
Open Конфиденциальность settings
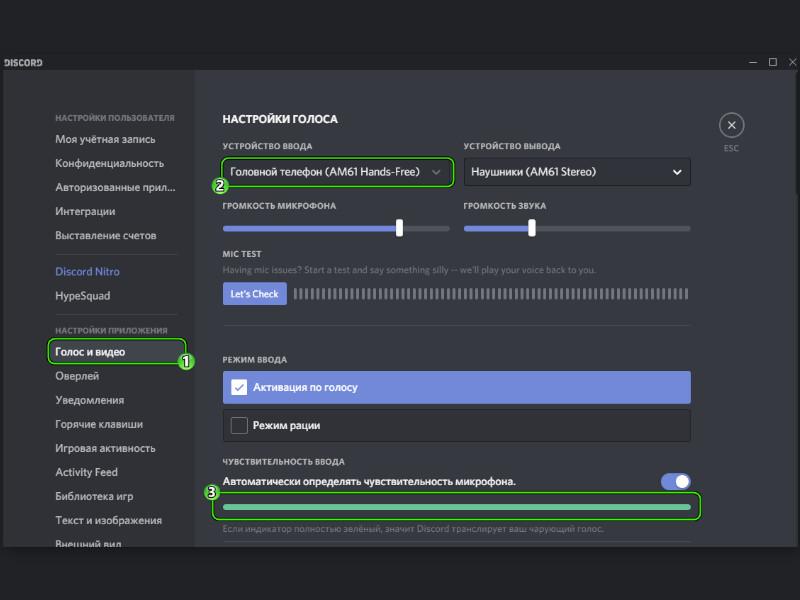[x=110, y=163]
